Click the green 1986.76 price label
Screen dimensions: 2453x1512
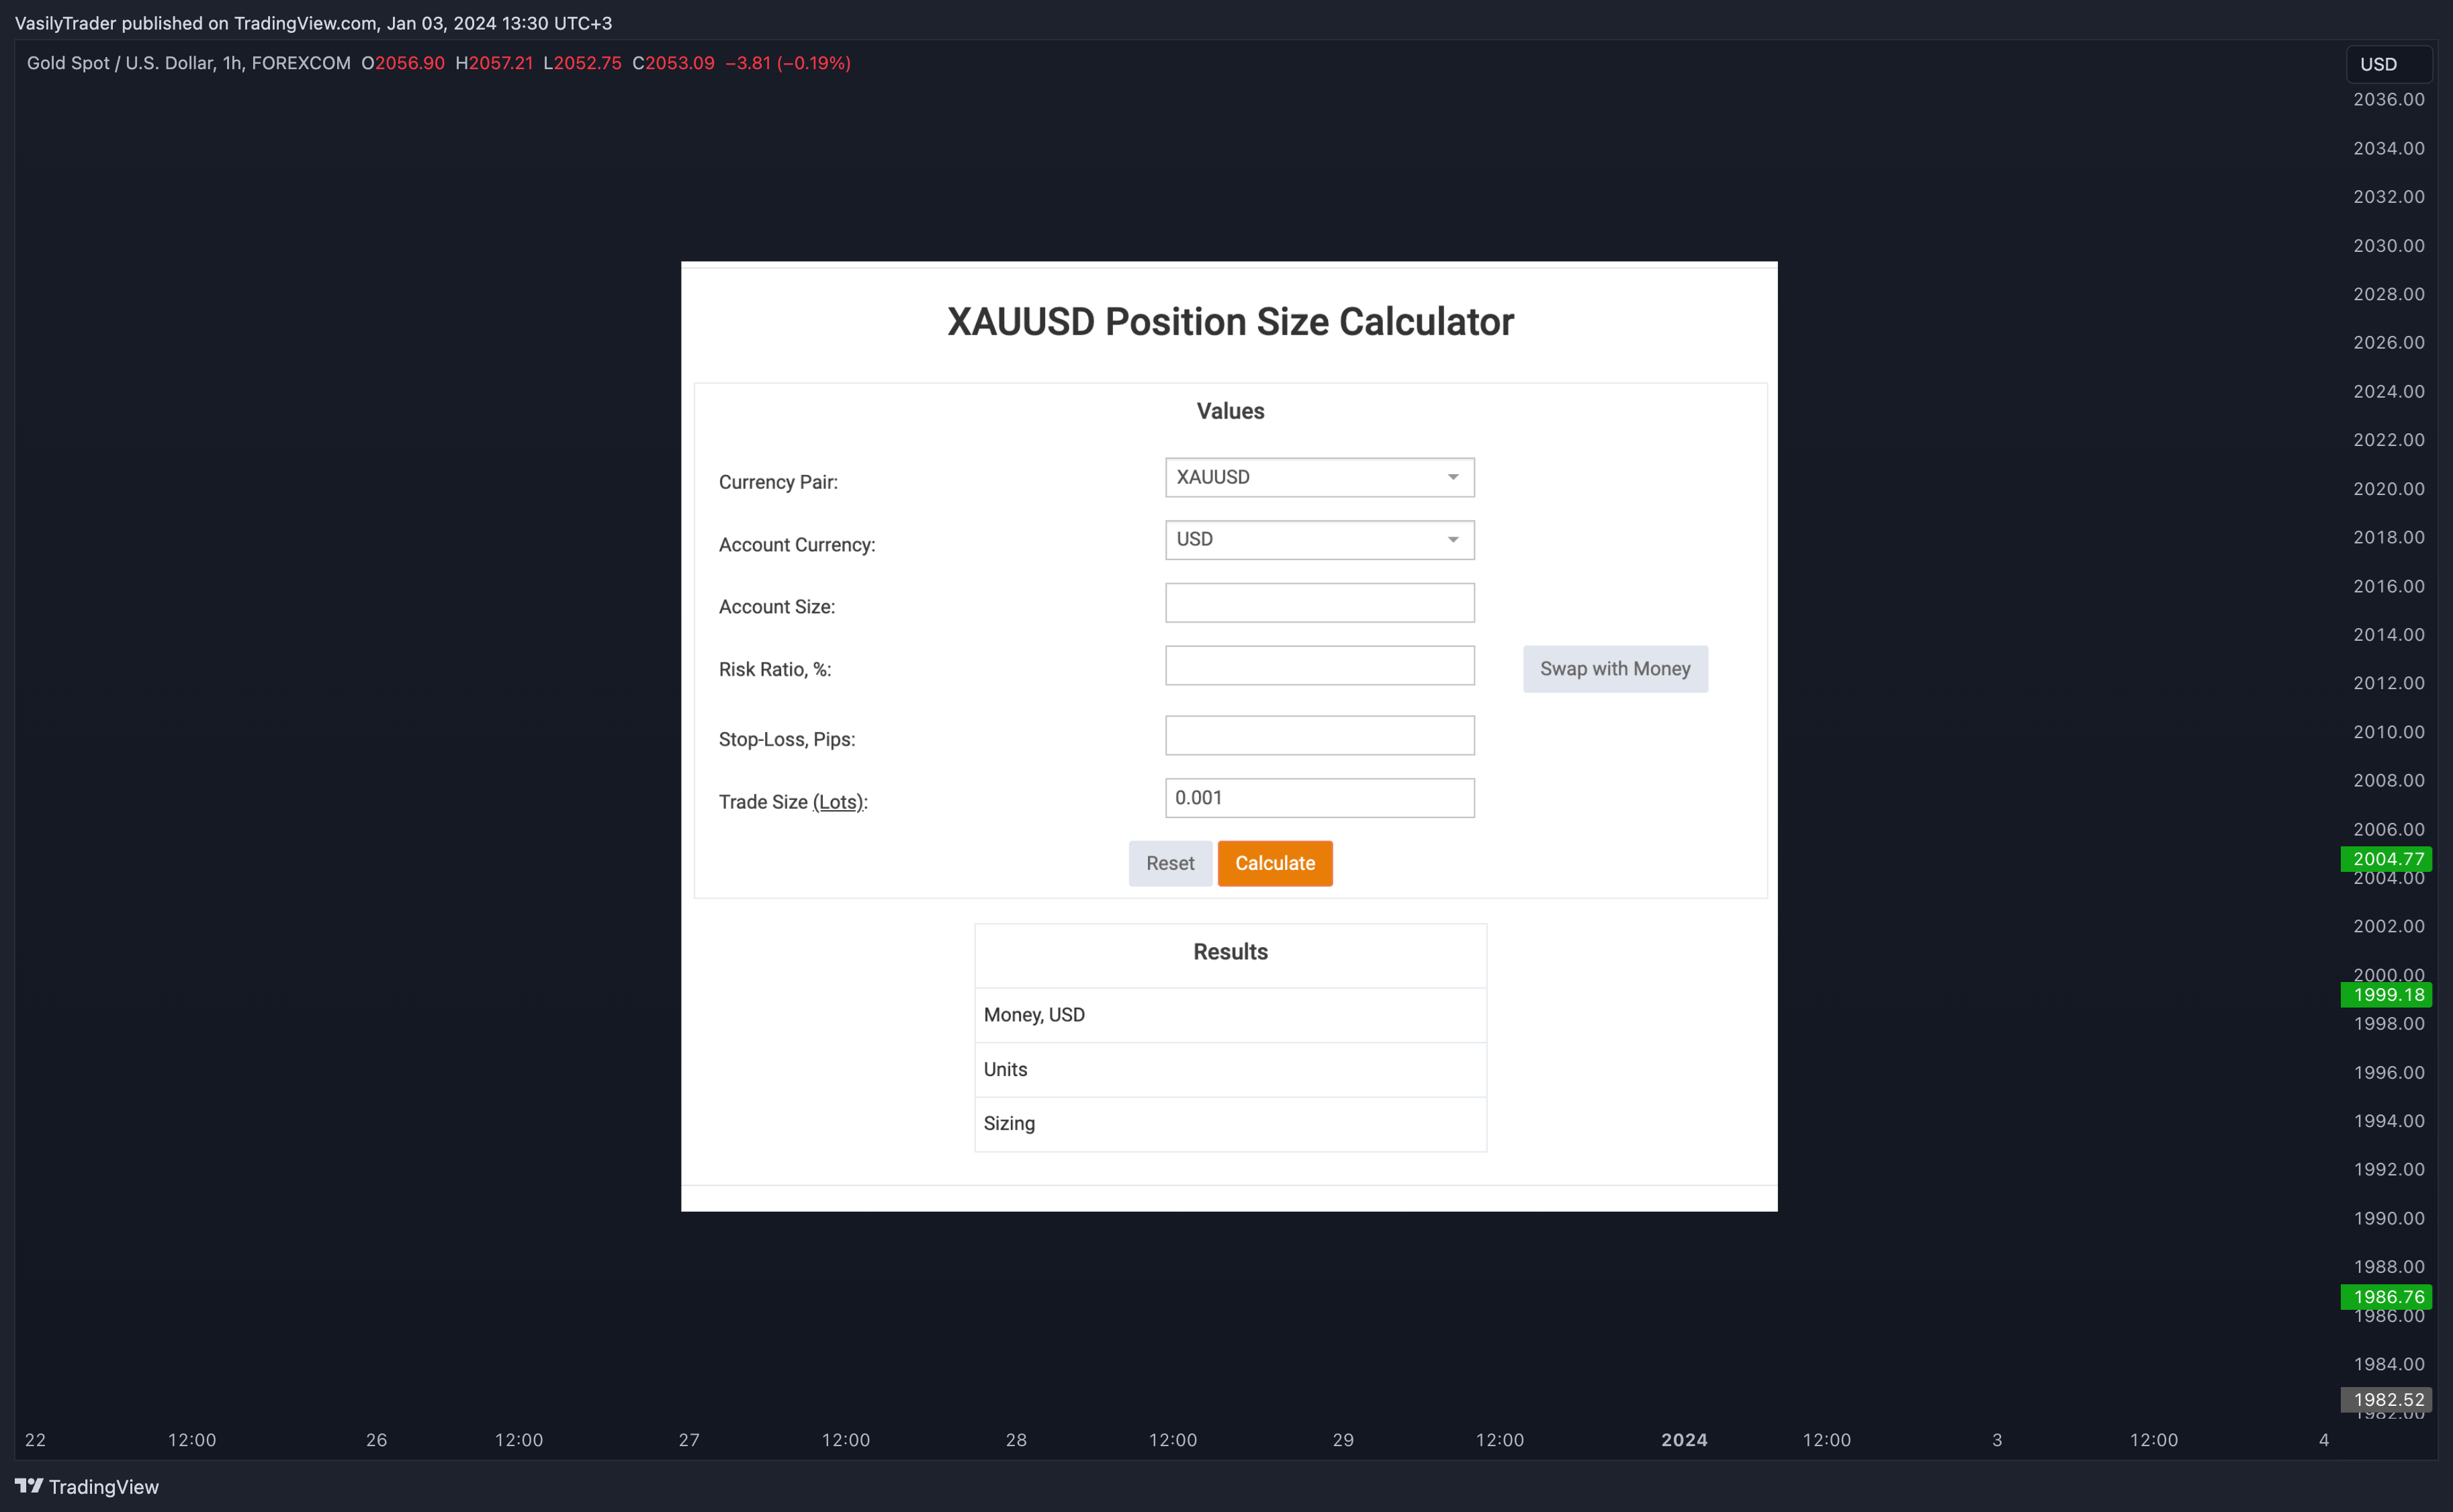click(x=2386, y=1297)
